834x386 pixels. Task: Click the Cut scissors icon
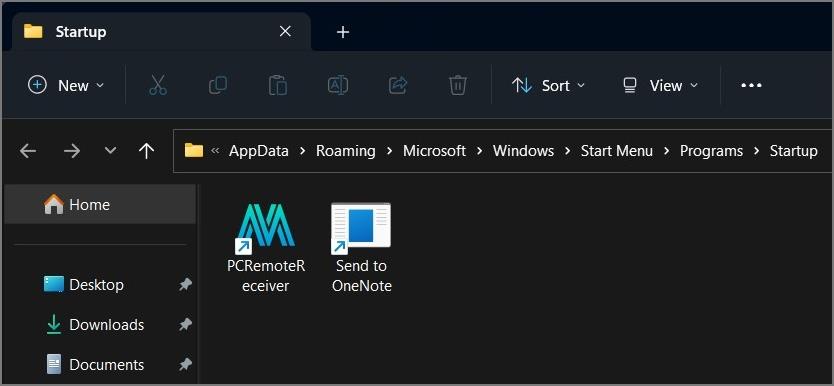(x=157, y=85)
